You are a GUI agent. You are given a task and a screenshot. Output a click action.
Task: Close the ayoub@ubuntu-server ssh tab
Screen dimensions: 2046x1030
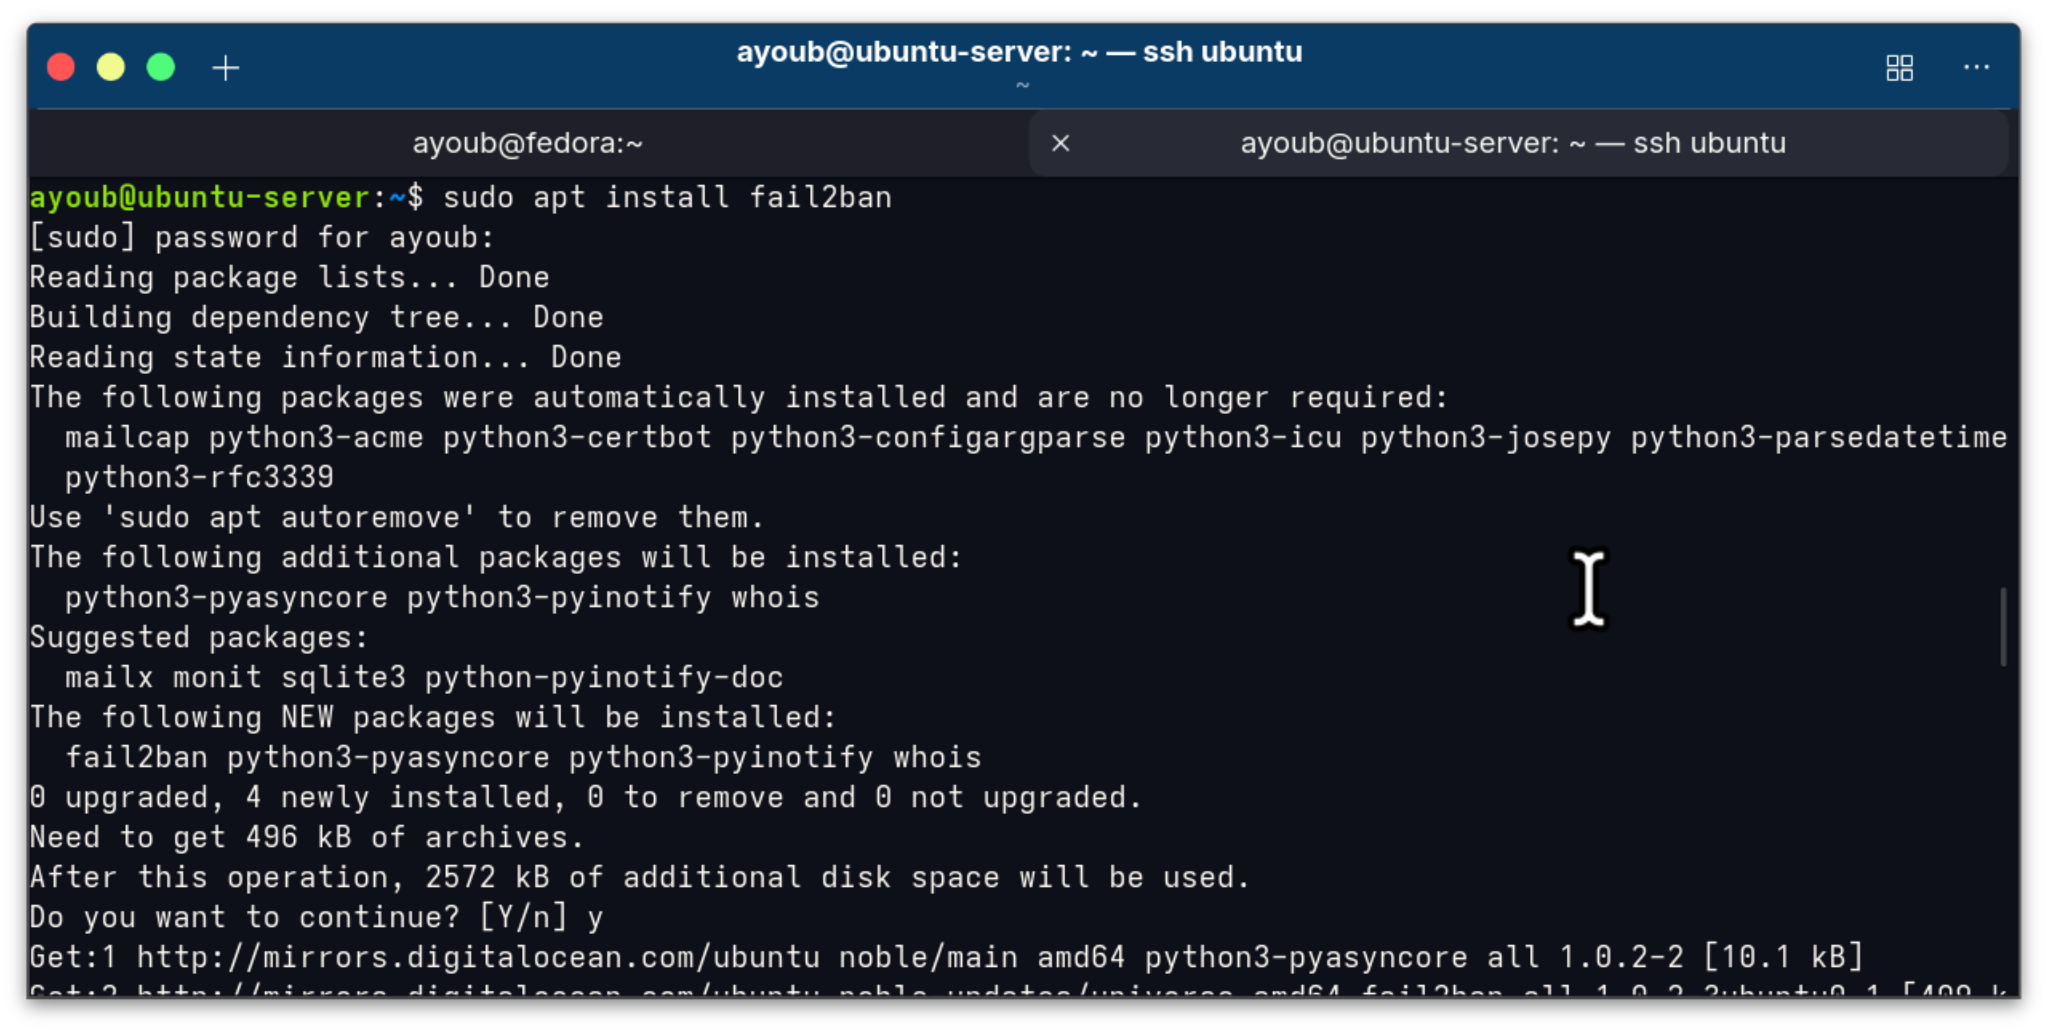pyautogui.click(x=1061, y=144)
